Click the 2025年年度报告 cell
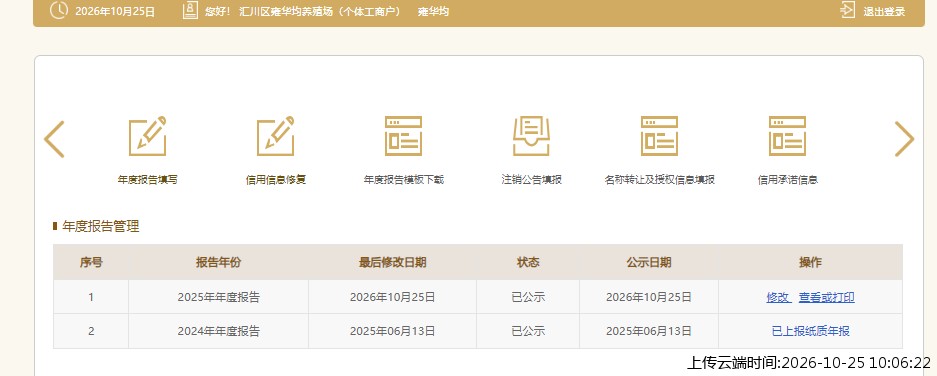The image size is (937, 376). (x=219, y=297)
